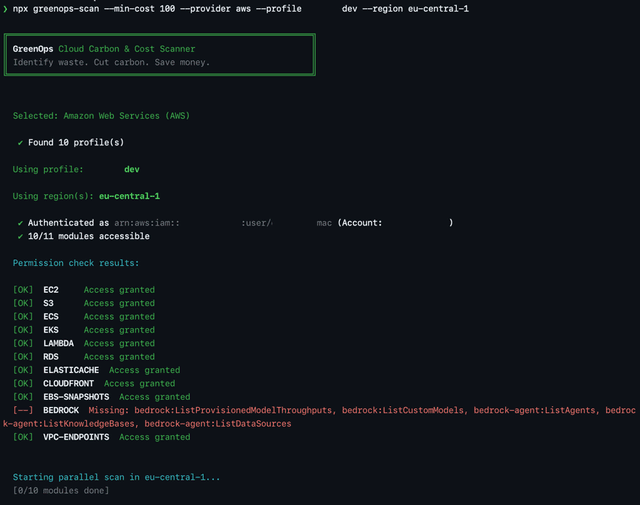Click the green prompt arrow before npx

pos(5,9)
